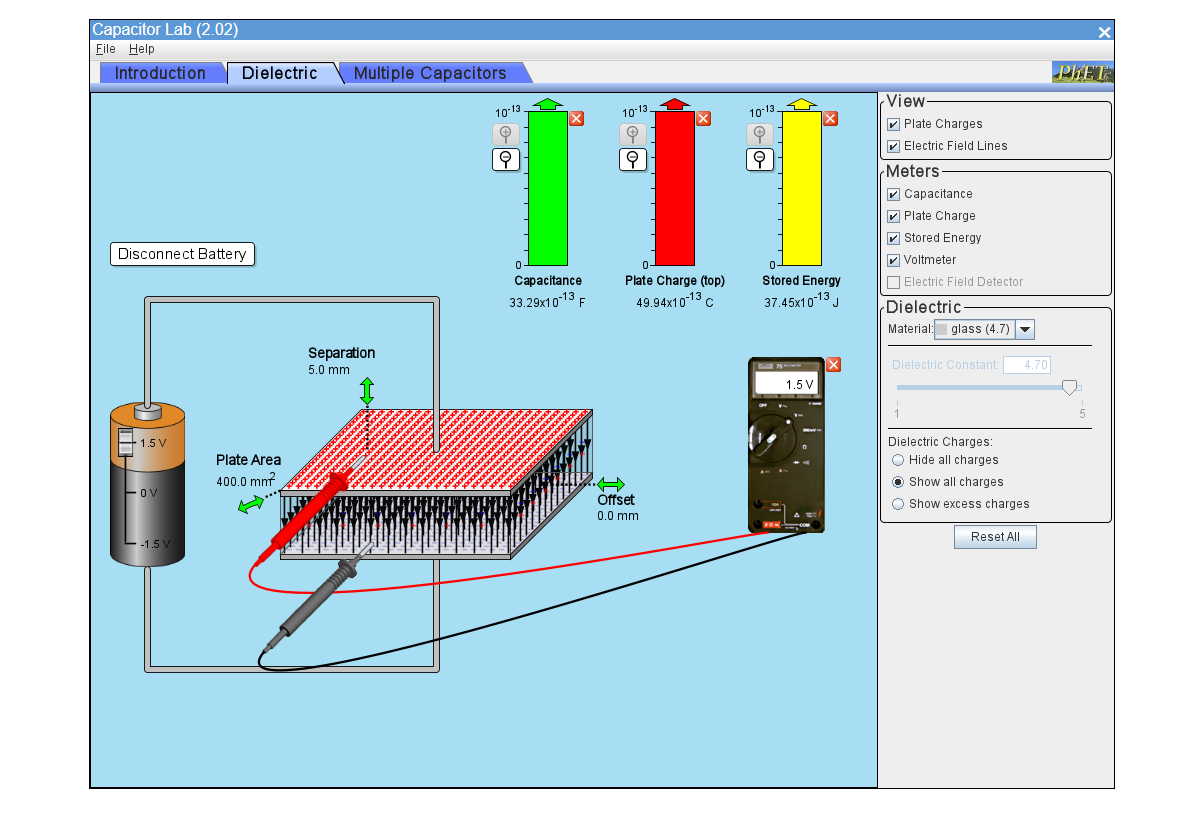The height and width of the screenshot is (815, 1182).
Task: Close the Stored Energy meter
Action: (x=831, y=118)
